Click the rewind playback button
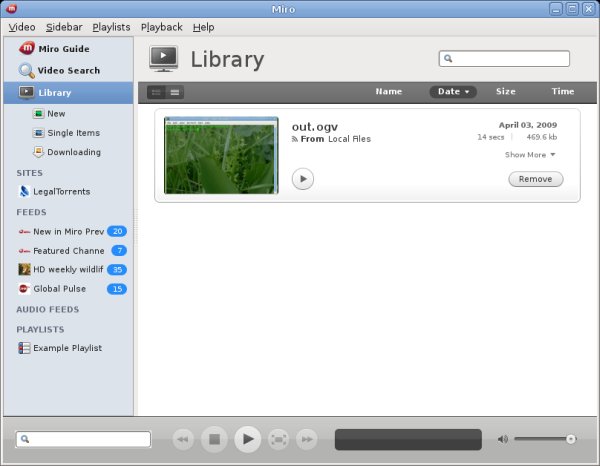This screenshot has height=466, width=600. click(183, 439)
